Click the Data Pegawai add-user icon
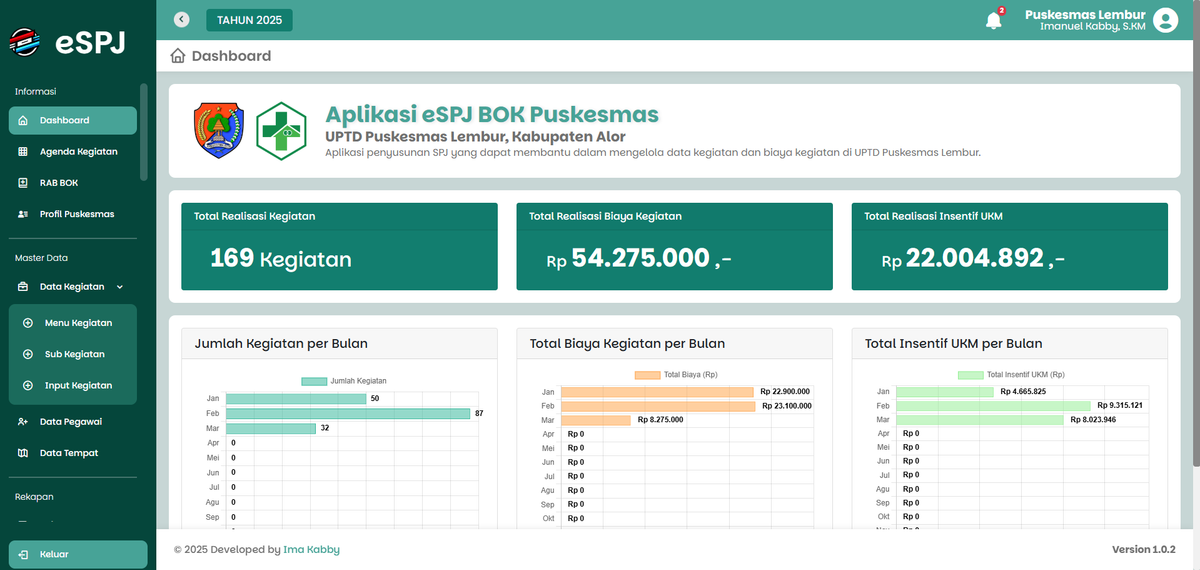This screenshot has height=570, width=1200. point(23,422)
